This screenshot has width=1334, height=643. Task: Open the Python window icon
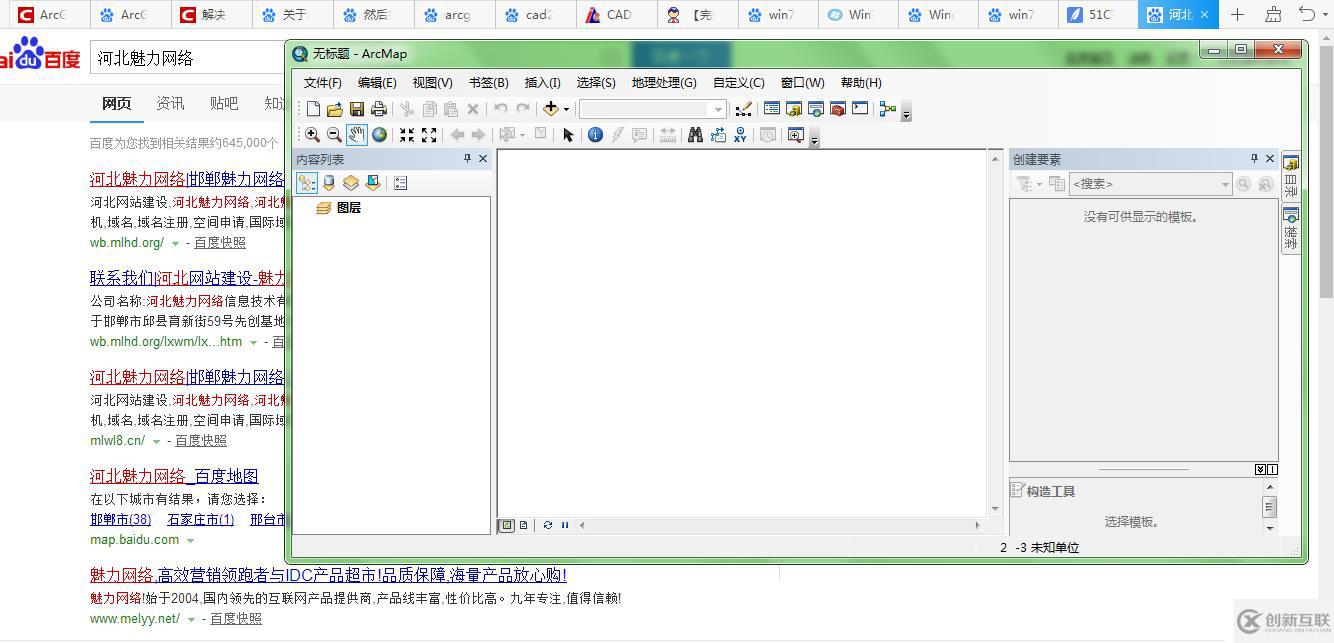pos(860,109)
